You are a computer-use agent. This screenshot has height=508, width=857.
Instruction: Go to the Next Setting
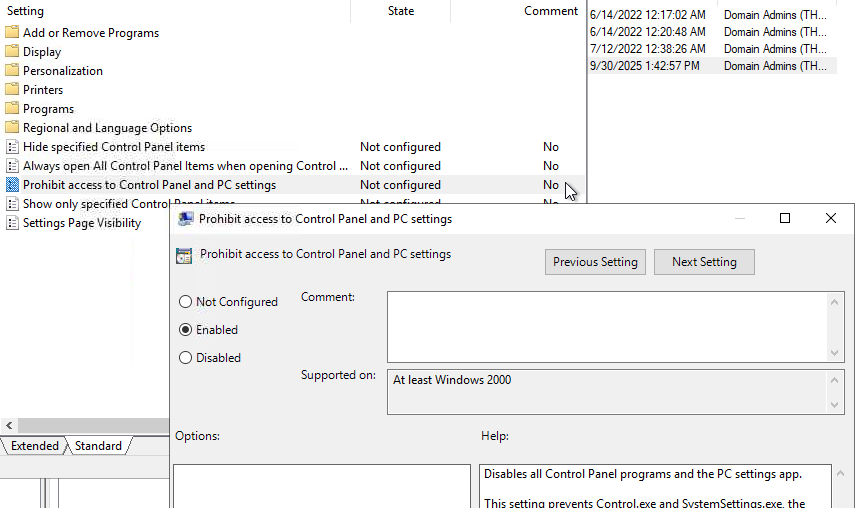tap(704, 262)
